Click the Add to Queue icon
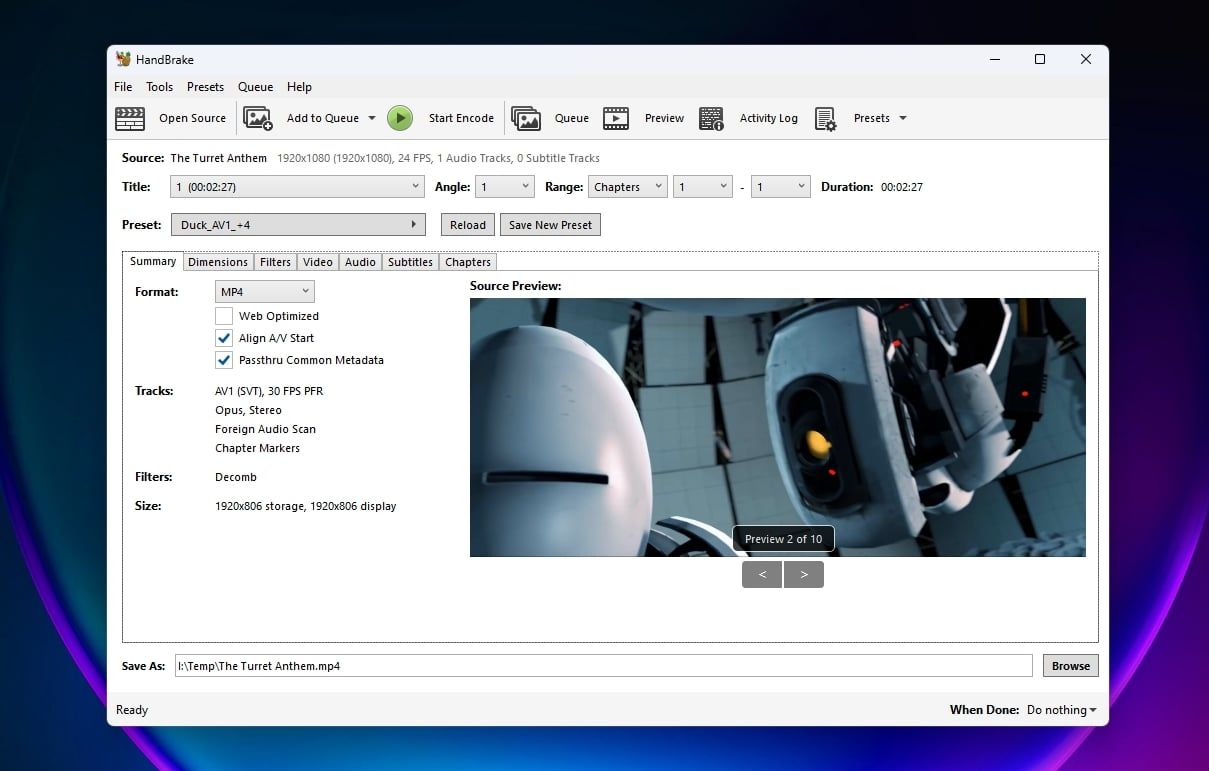The image size is (1209, 771). [258, 118]
